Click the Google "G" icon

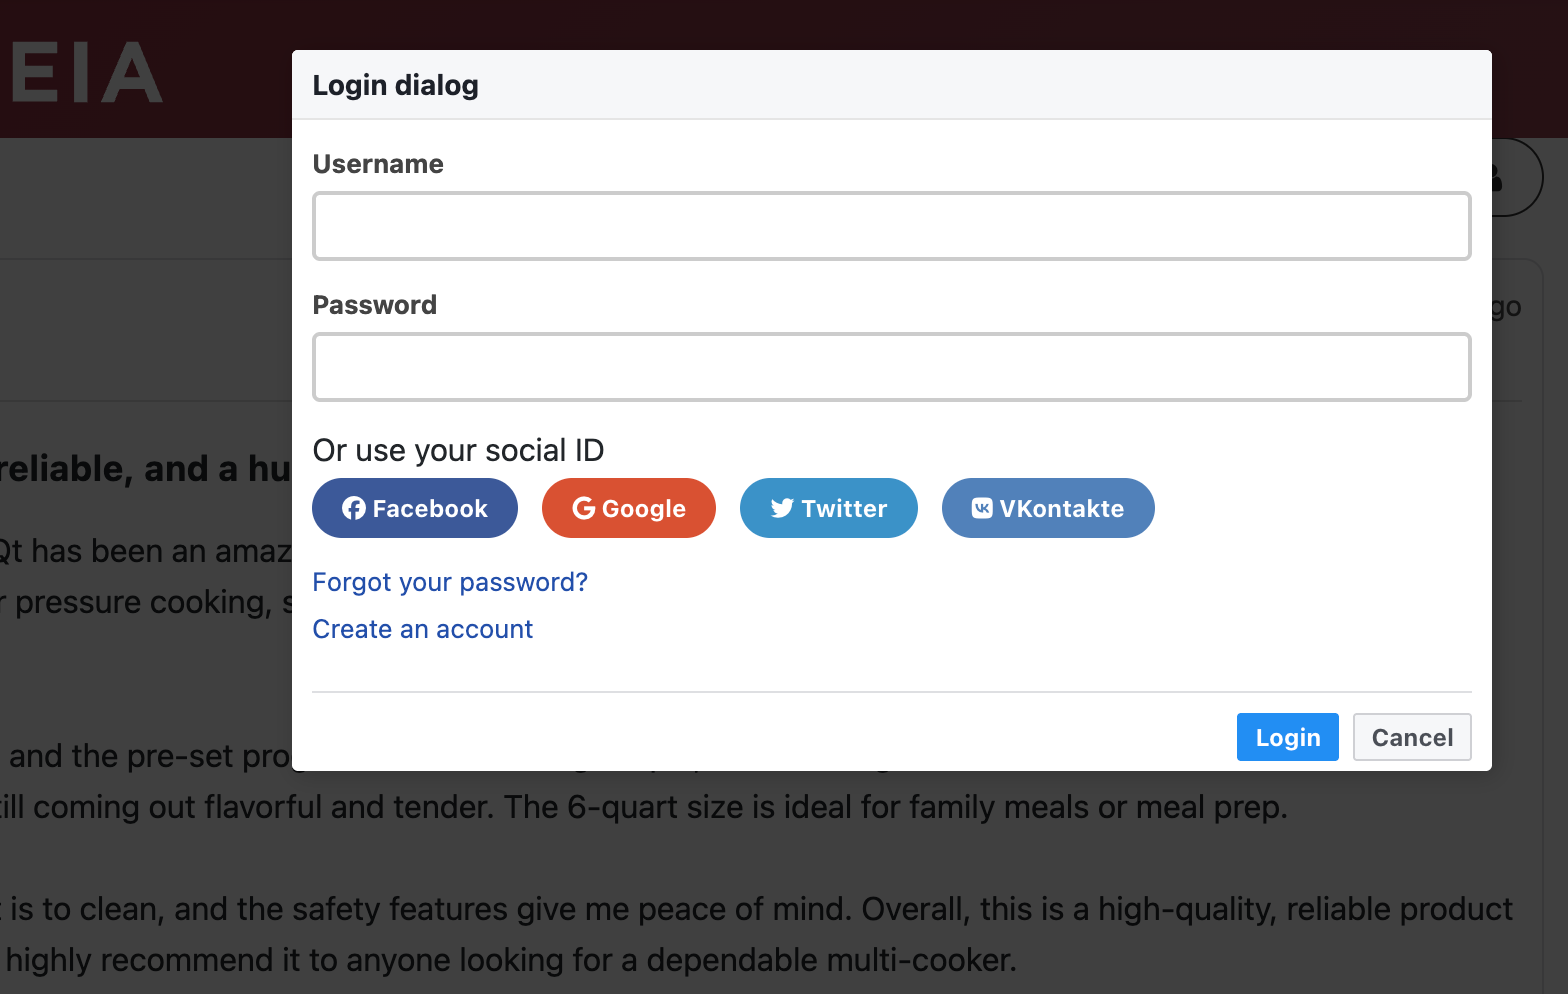point(583,508)
